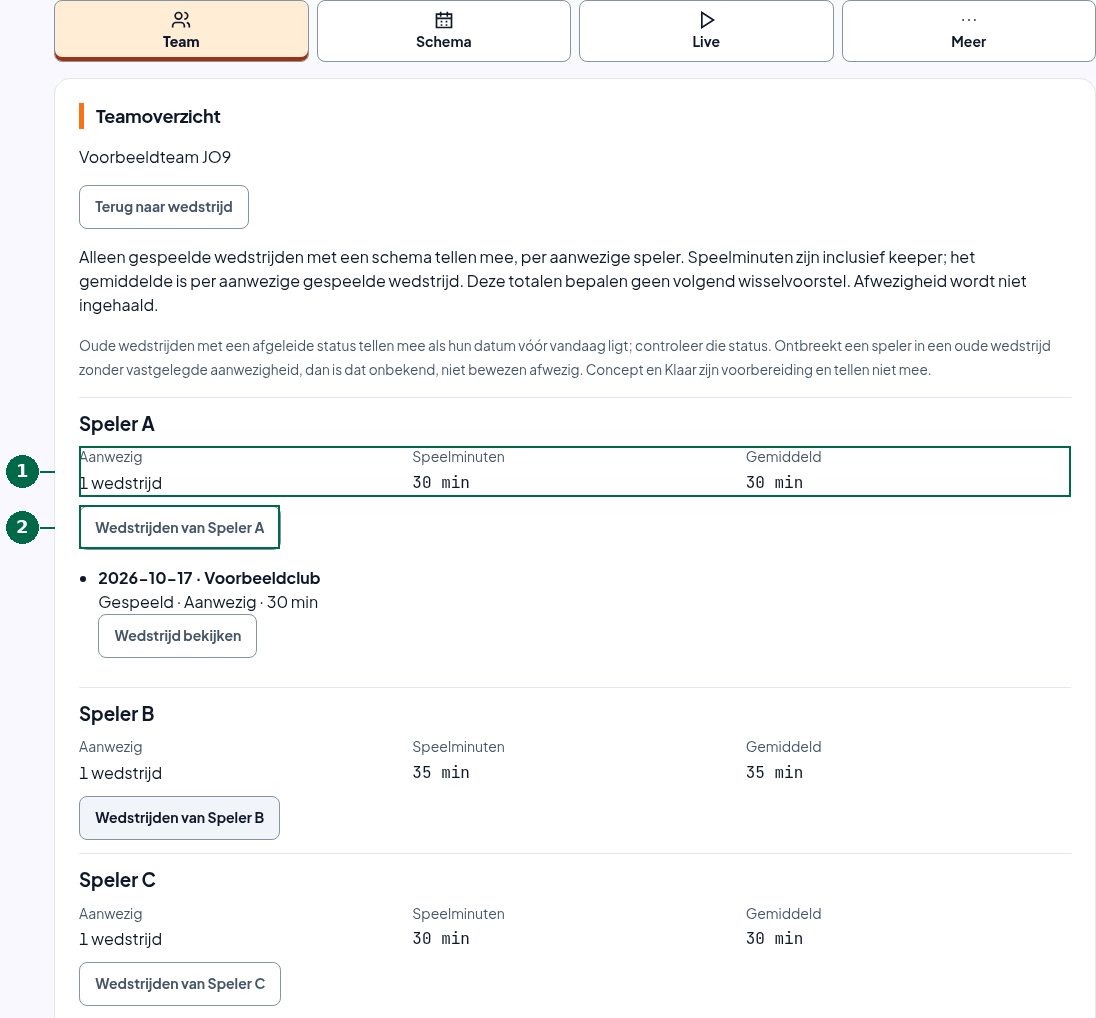Click Terug naar wedstrijd button
This screenshot has width=1096, height=1018.
click(x=164, y=207)
